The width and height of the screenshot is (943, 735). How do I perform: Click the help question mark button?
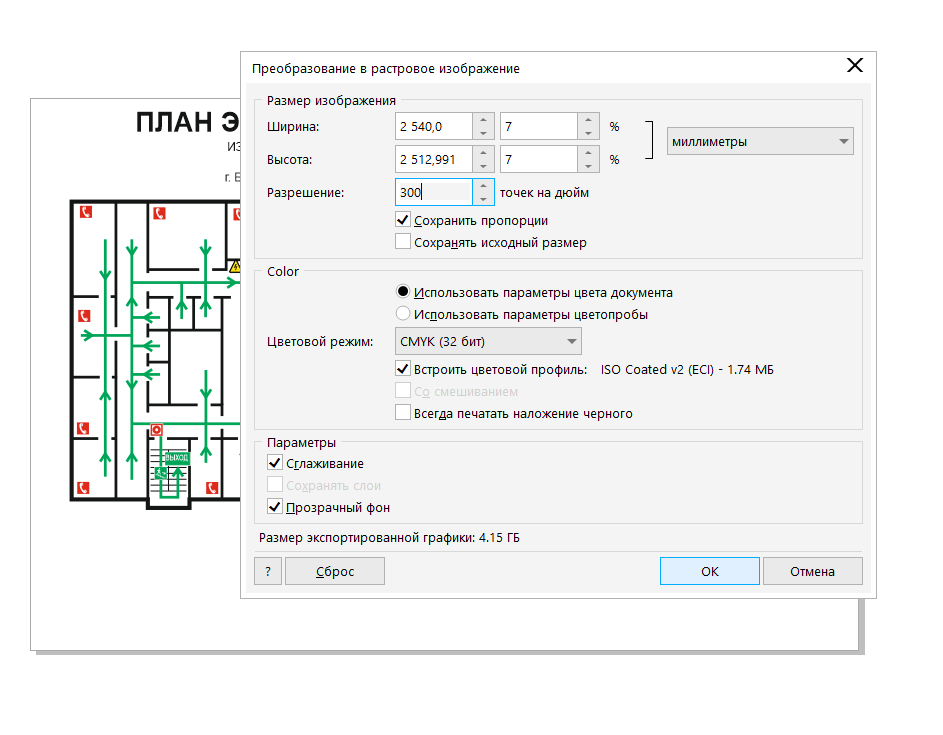pos(268,571)
